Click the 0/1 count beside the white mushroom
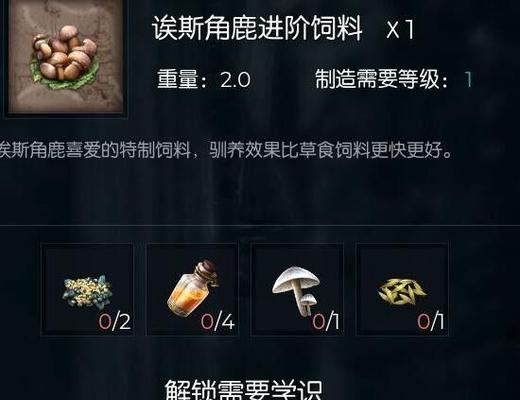The height and width of the screenshot is (400, 520). pos(326,322)
